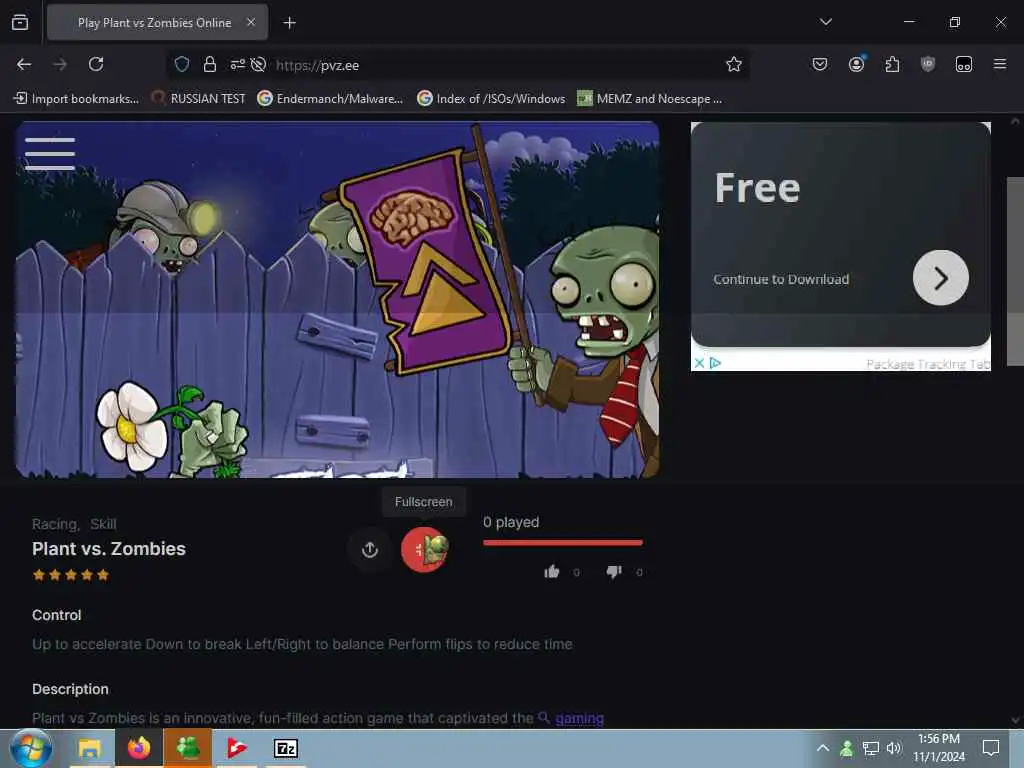Bookmark this page with the star

(733, 64)
